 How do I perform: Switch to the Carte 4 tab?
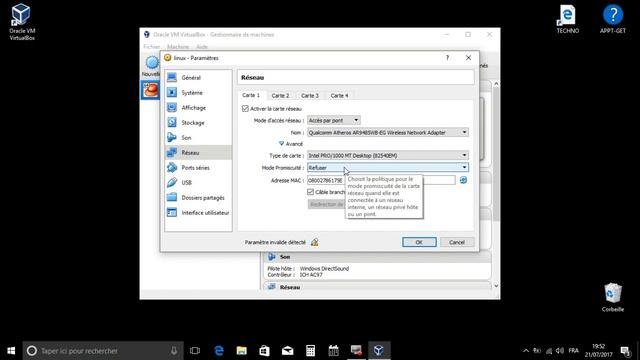click(339, 96)
